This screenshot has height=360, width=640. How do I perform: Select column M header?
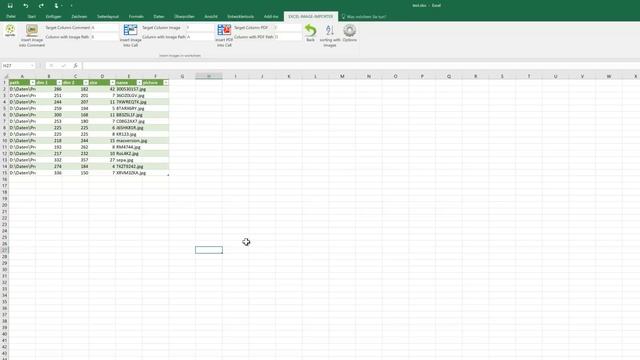tap(342, 76)
